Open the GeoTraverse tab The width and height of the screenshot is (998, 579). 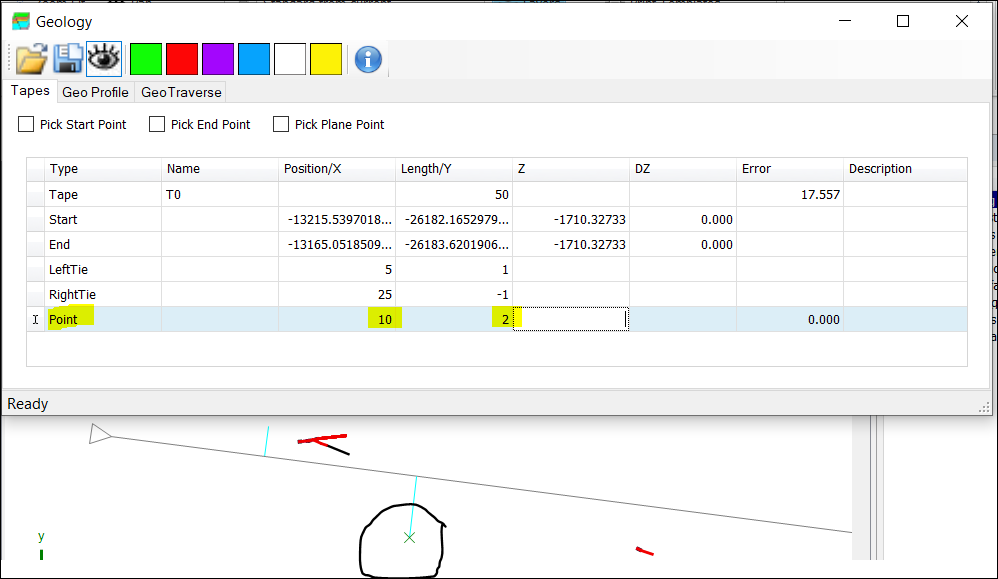click(x=180, y=92)
